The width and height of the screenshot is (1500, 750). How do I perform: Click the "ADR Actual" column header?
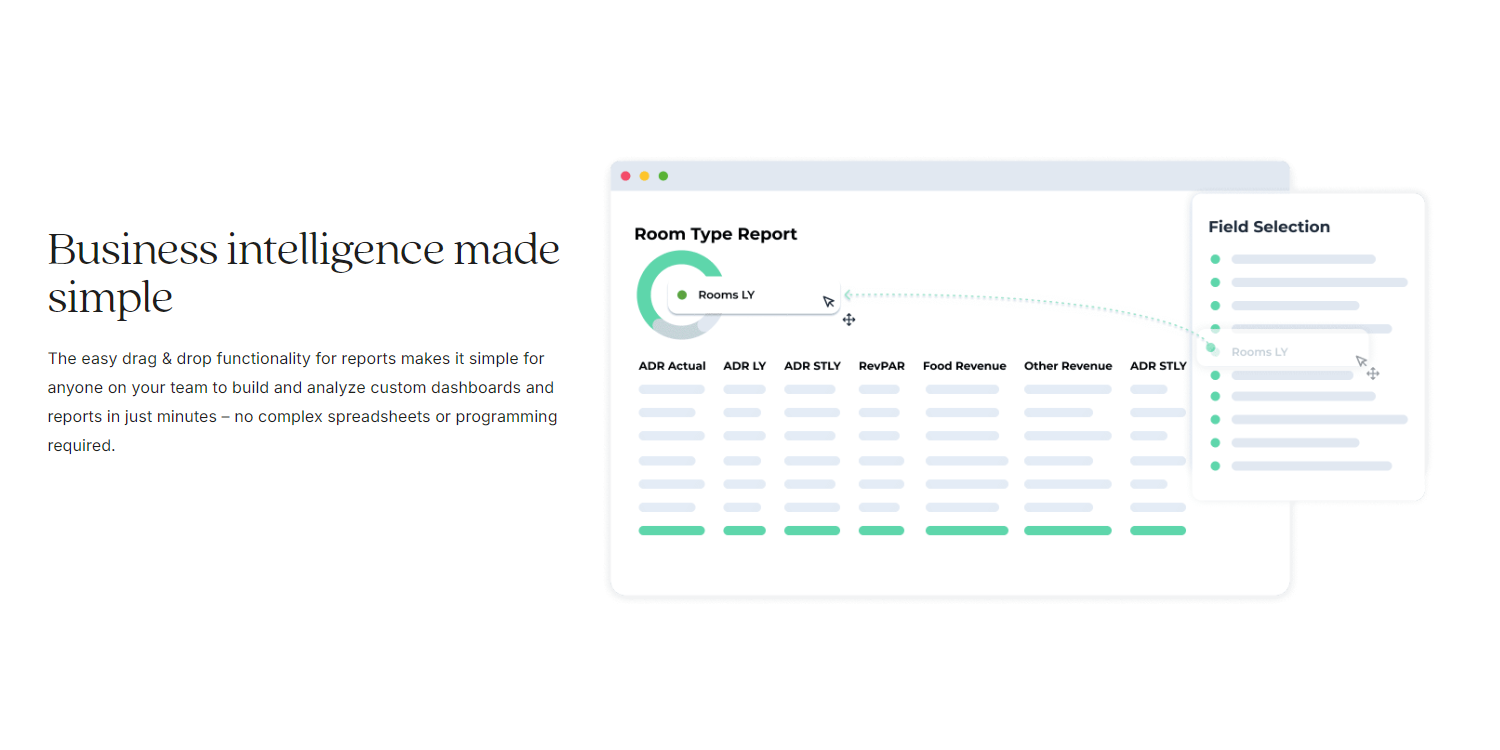pyautogui.click(x=672, y=366)
